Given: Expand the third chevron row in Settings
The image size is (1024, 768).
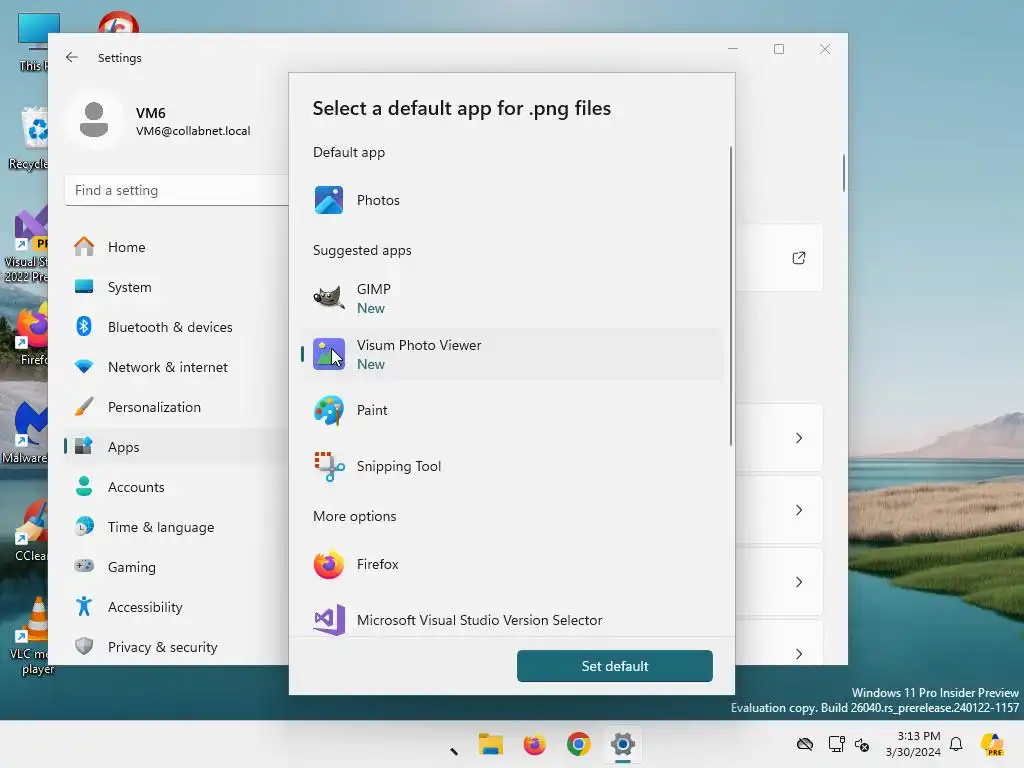Looking at the screenshot, I should 799,582.
